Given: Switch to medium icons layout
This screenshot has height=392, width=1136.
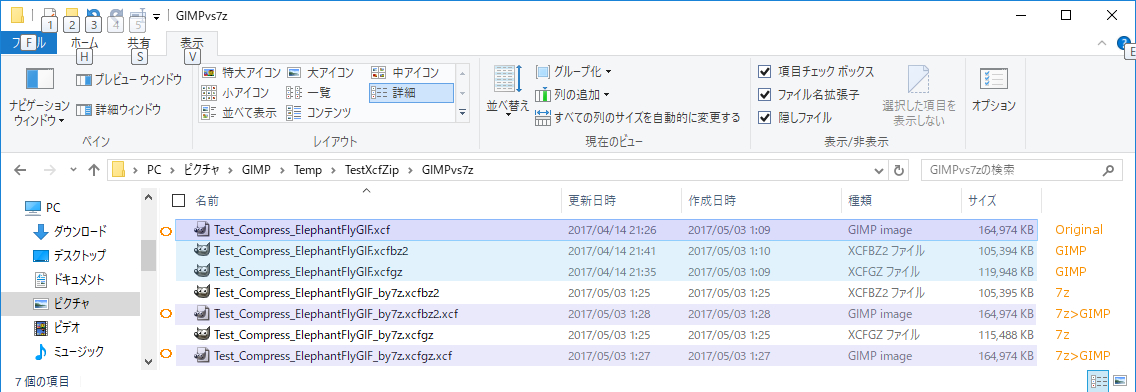Looking at the screenshot, I should click(x=405, y=72).
